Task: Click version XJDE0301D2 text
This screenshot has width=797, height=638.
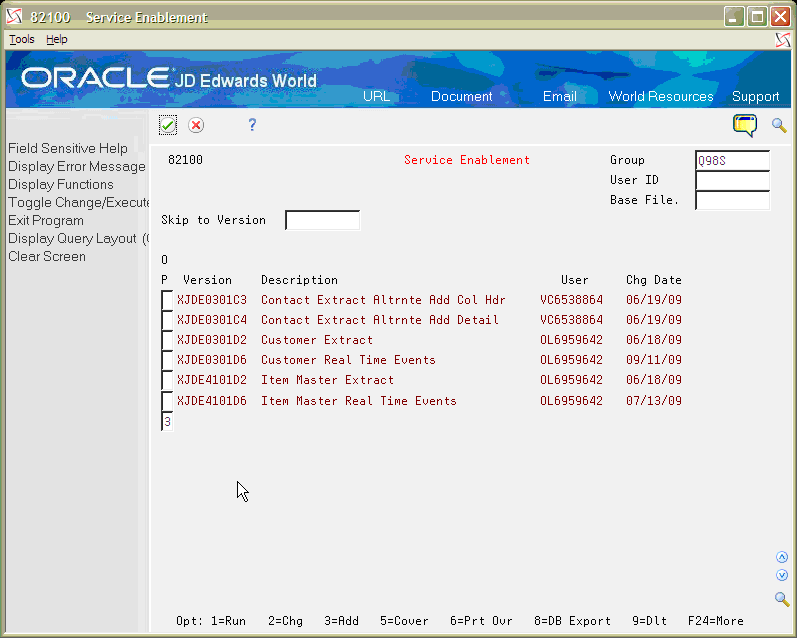Action: (212, 340)
